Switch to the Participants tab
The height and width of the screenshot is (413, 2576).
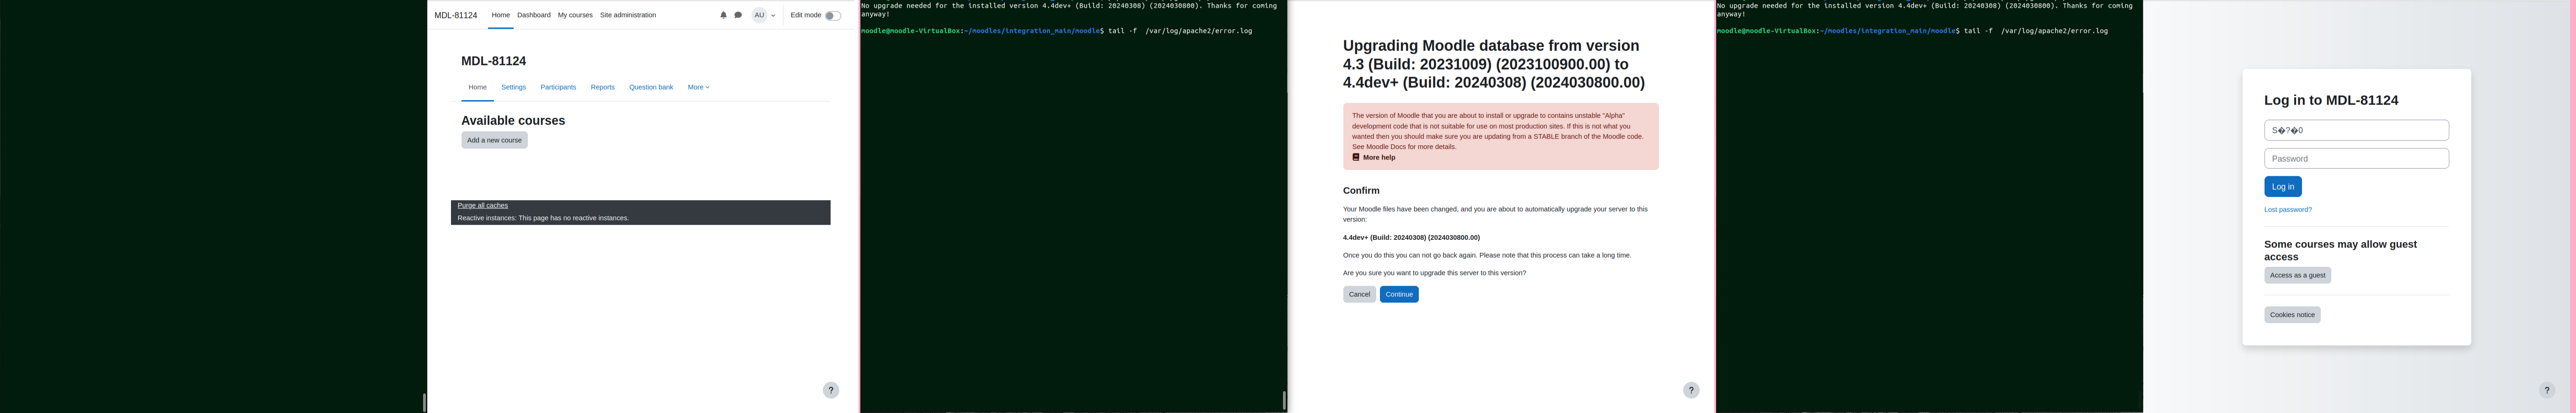point(558,87)
